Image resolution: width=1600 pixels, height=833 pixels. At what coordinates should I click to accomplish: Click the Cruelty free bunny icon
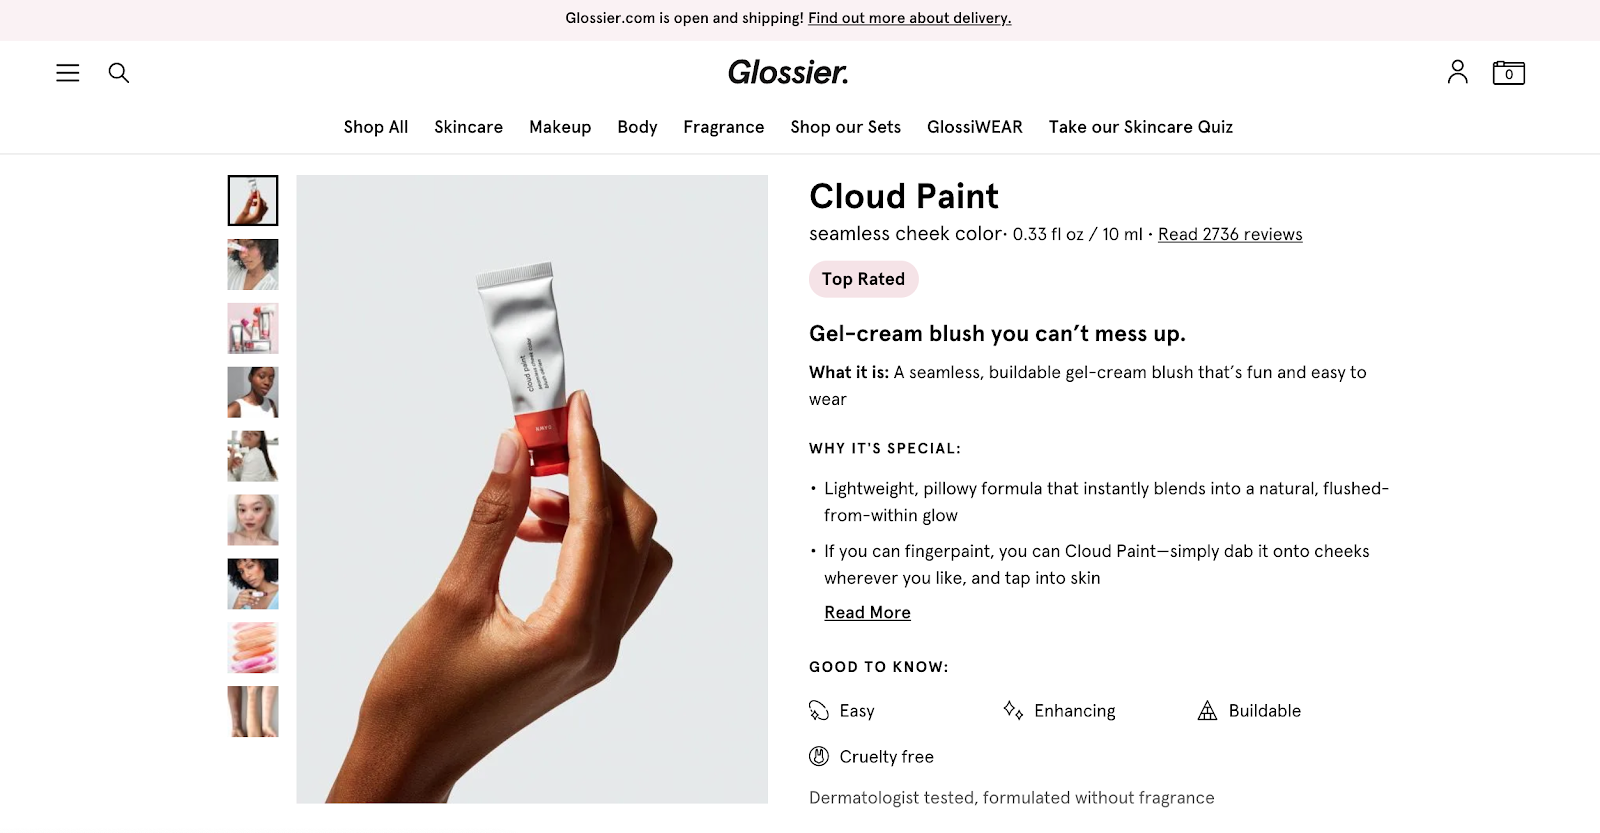pos(819,756)
